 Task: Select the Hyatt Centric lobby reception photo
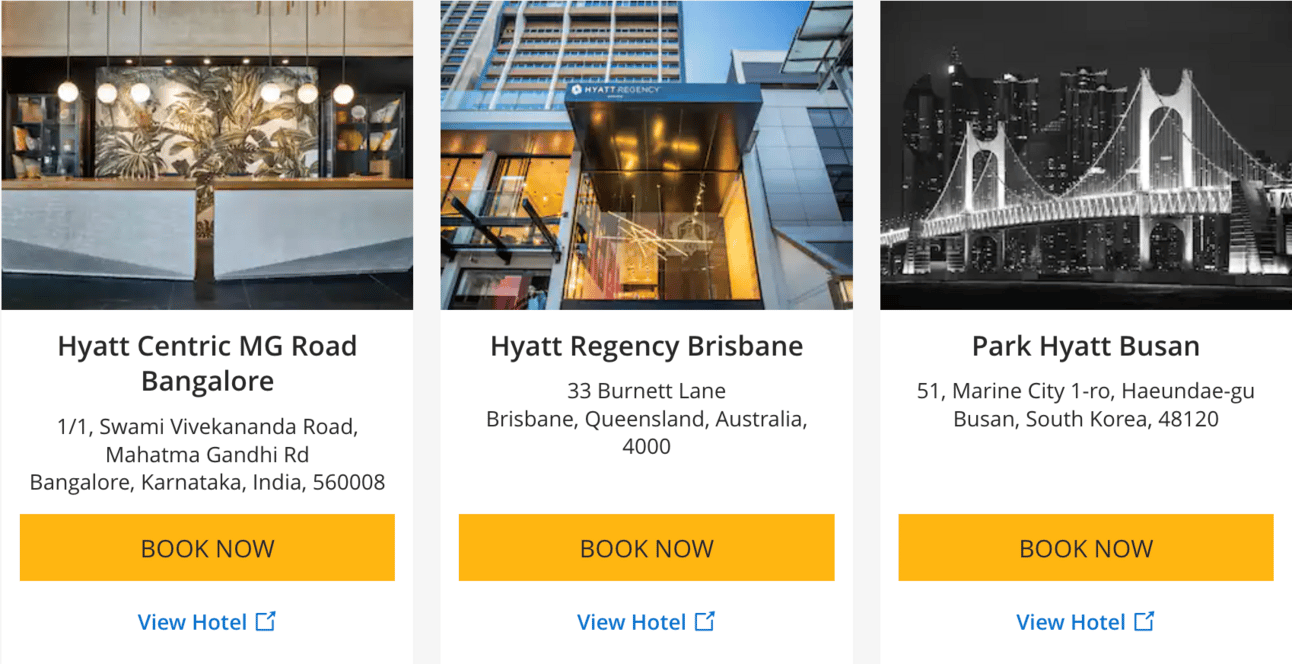click(207, 155)
